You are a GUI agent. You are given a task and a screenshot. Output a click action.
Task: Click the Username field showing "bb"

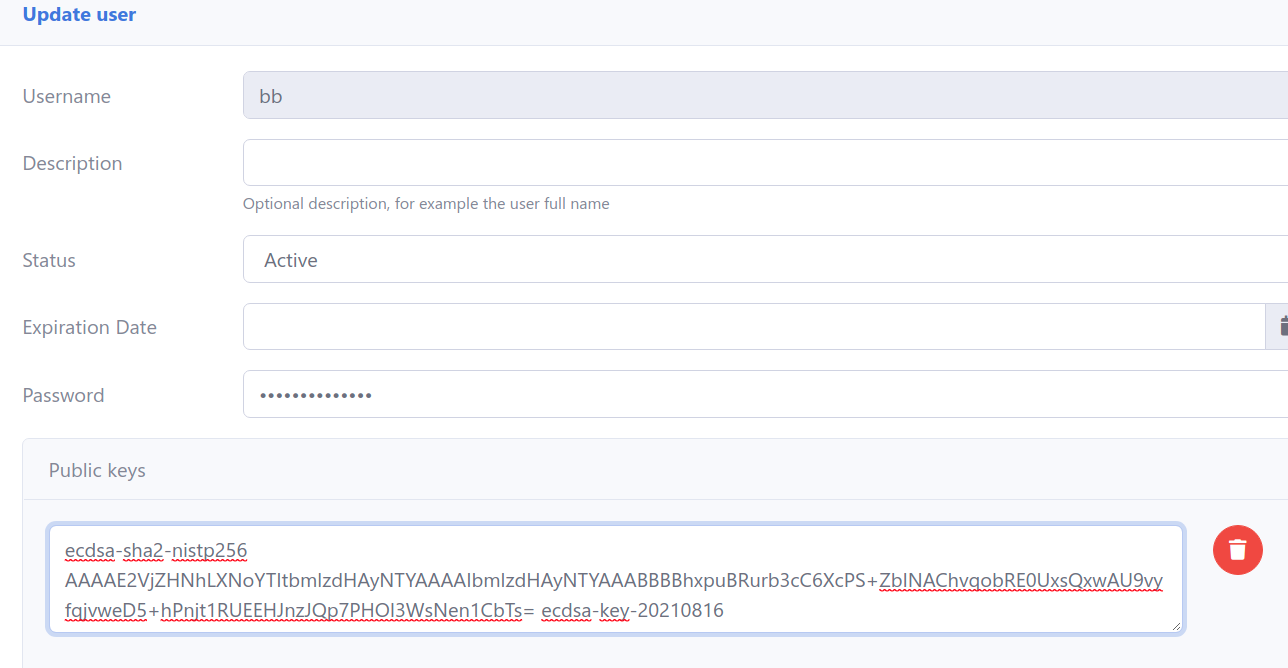pyautogui.click(x=700, y=95)
